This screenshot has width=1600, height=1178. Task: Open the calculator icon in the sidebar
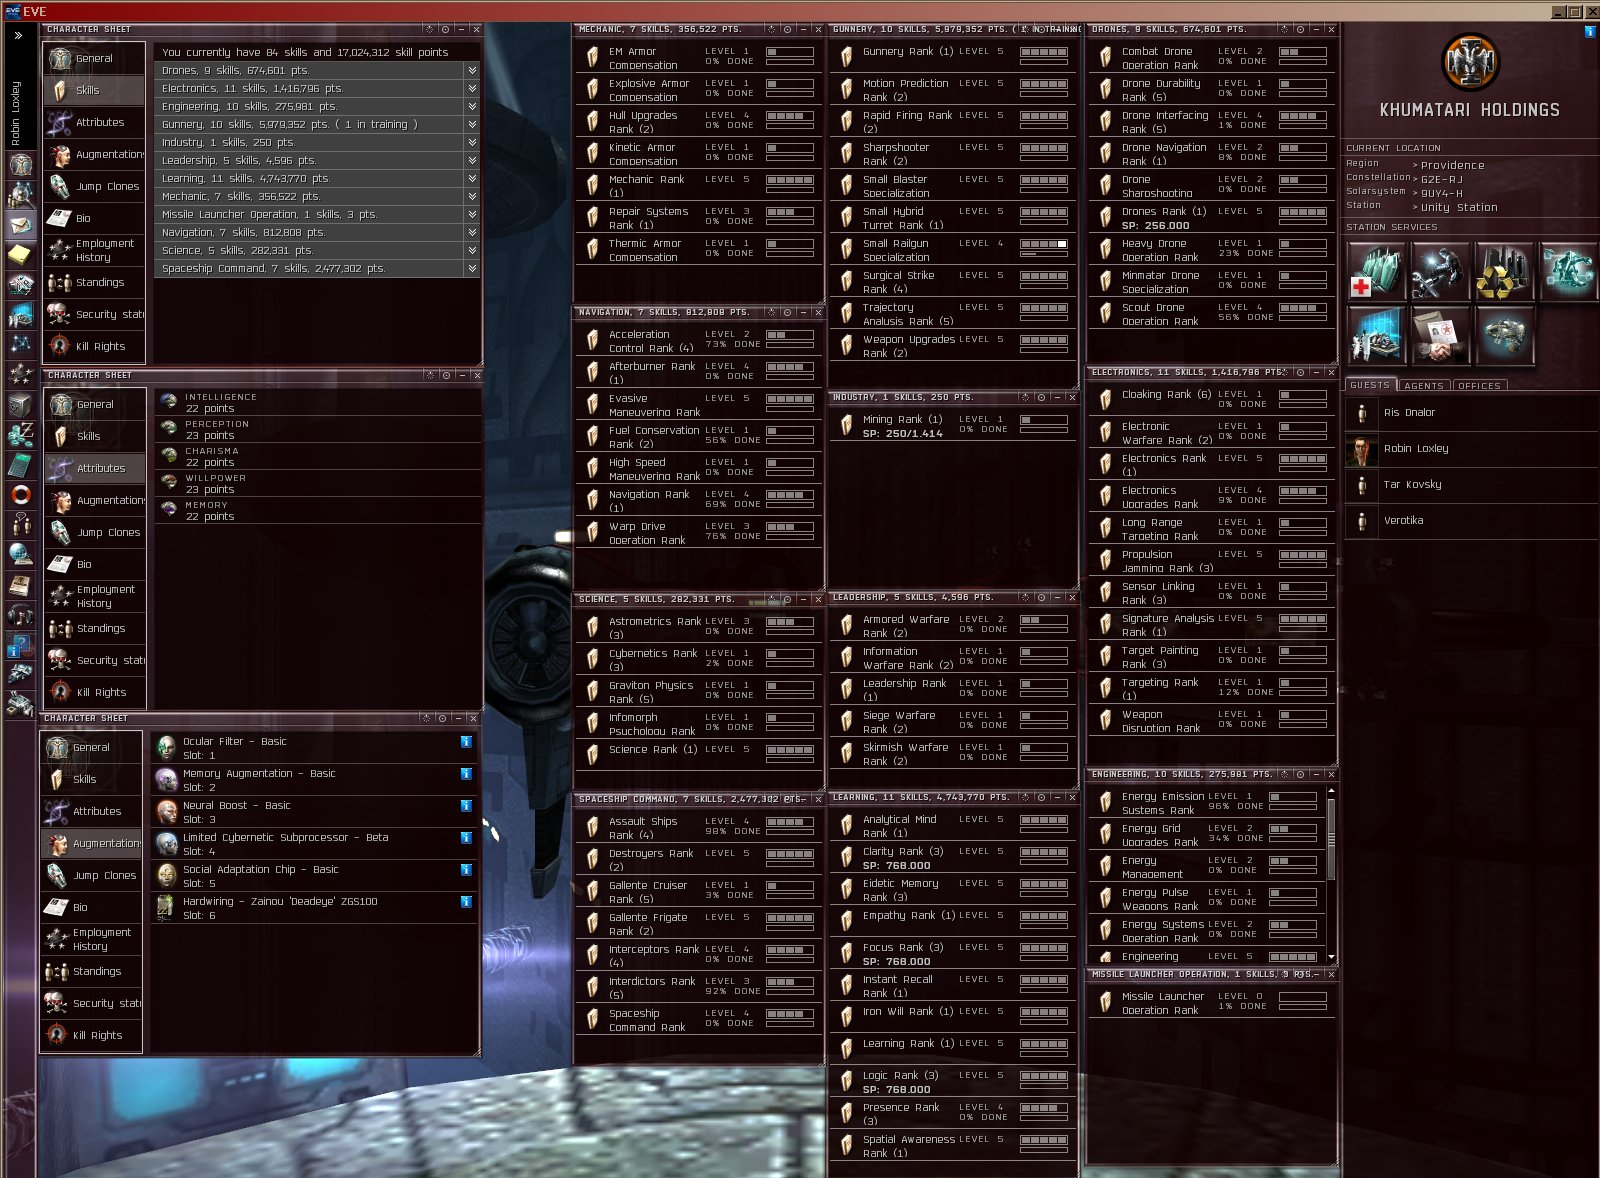(20, 465)
